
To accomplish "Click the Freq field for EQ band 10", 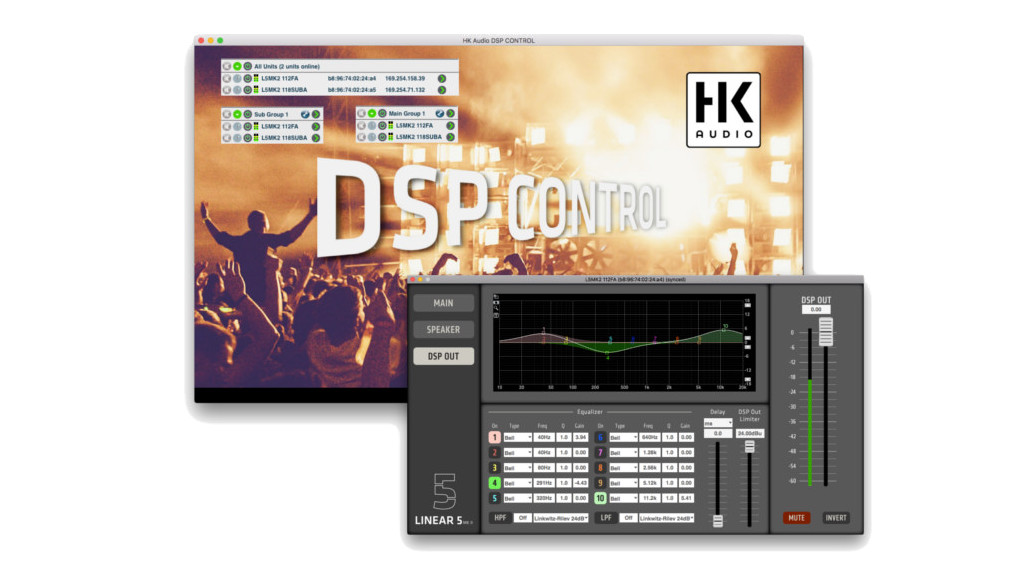I will 649,498.
